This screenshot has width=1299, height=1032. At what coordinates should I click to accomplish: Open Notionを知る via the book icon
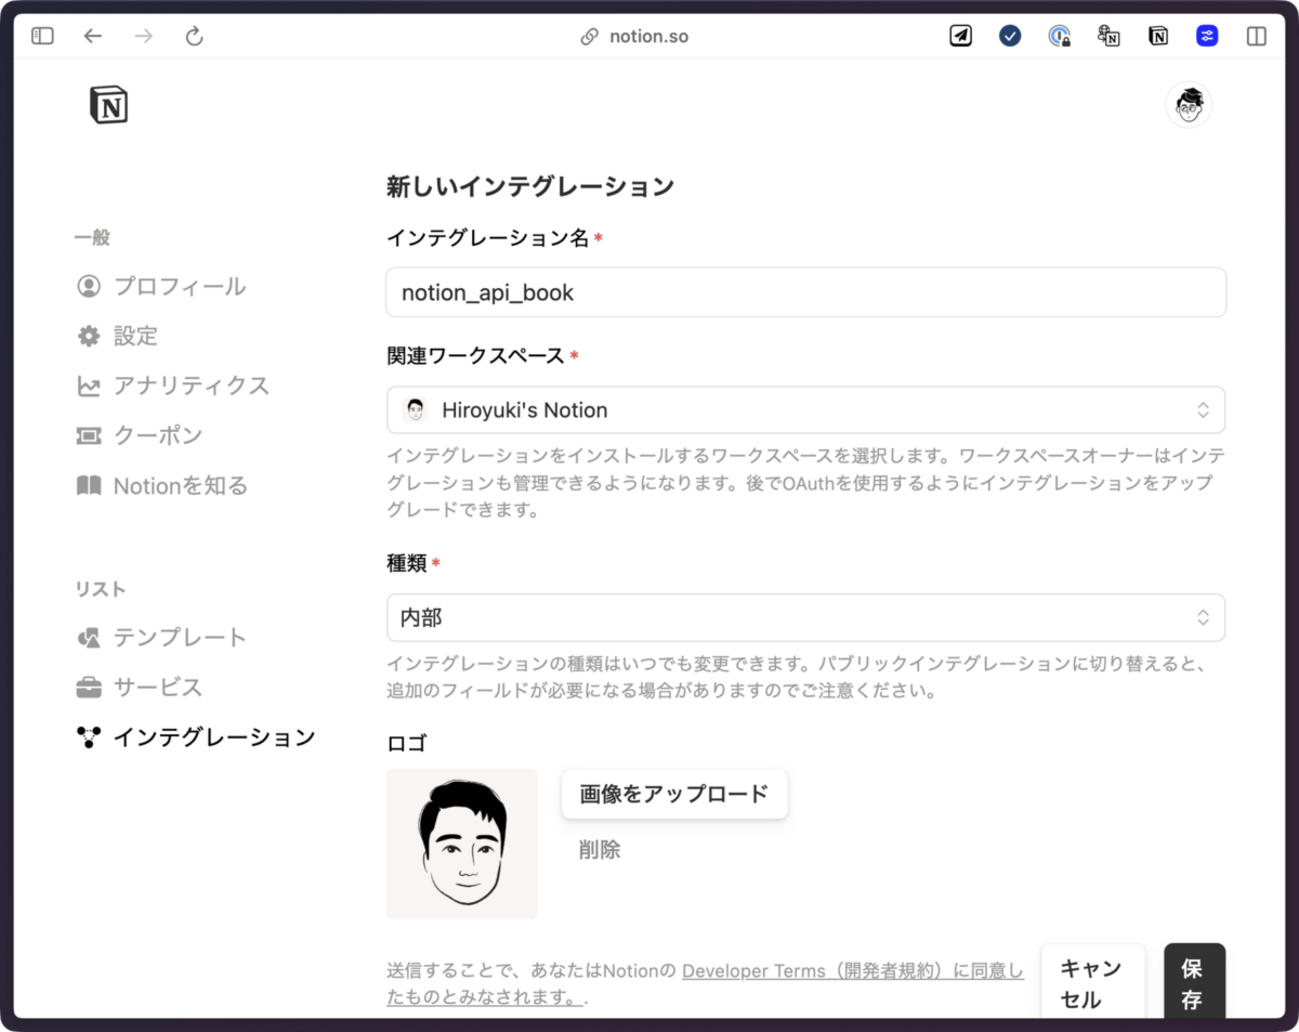(88, 485)
